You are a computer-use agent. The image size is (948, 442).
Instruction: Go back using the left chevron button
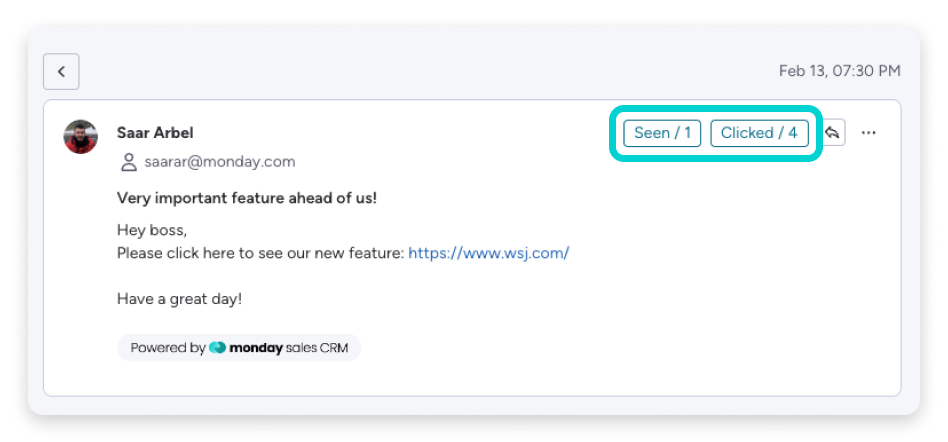coord(61,71)
